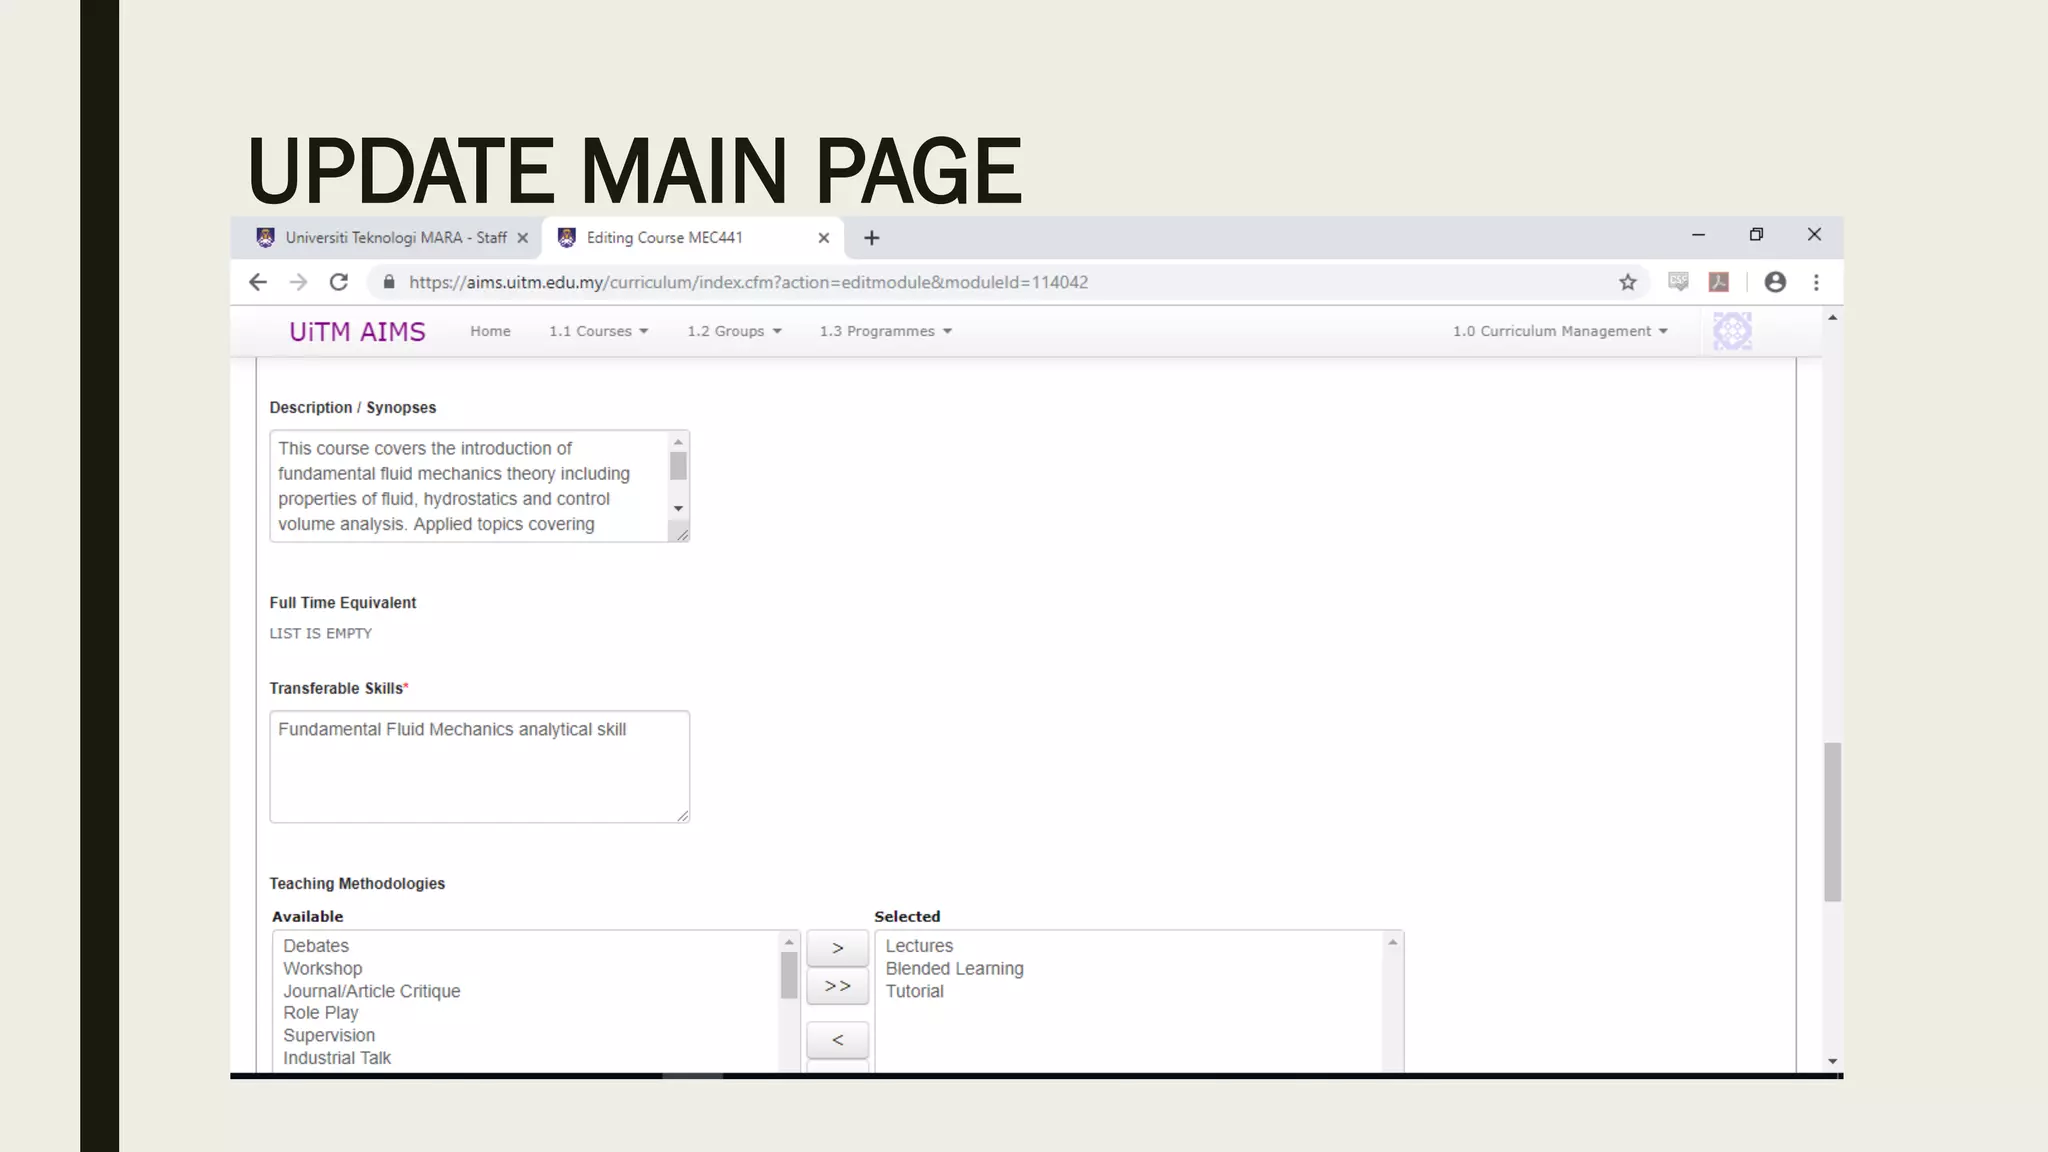Screen dimensions: 2048x1152
Task: Expand the 1.1 Courses dropdown
Action: click(x=598, y=331)
